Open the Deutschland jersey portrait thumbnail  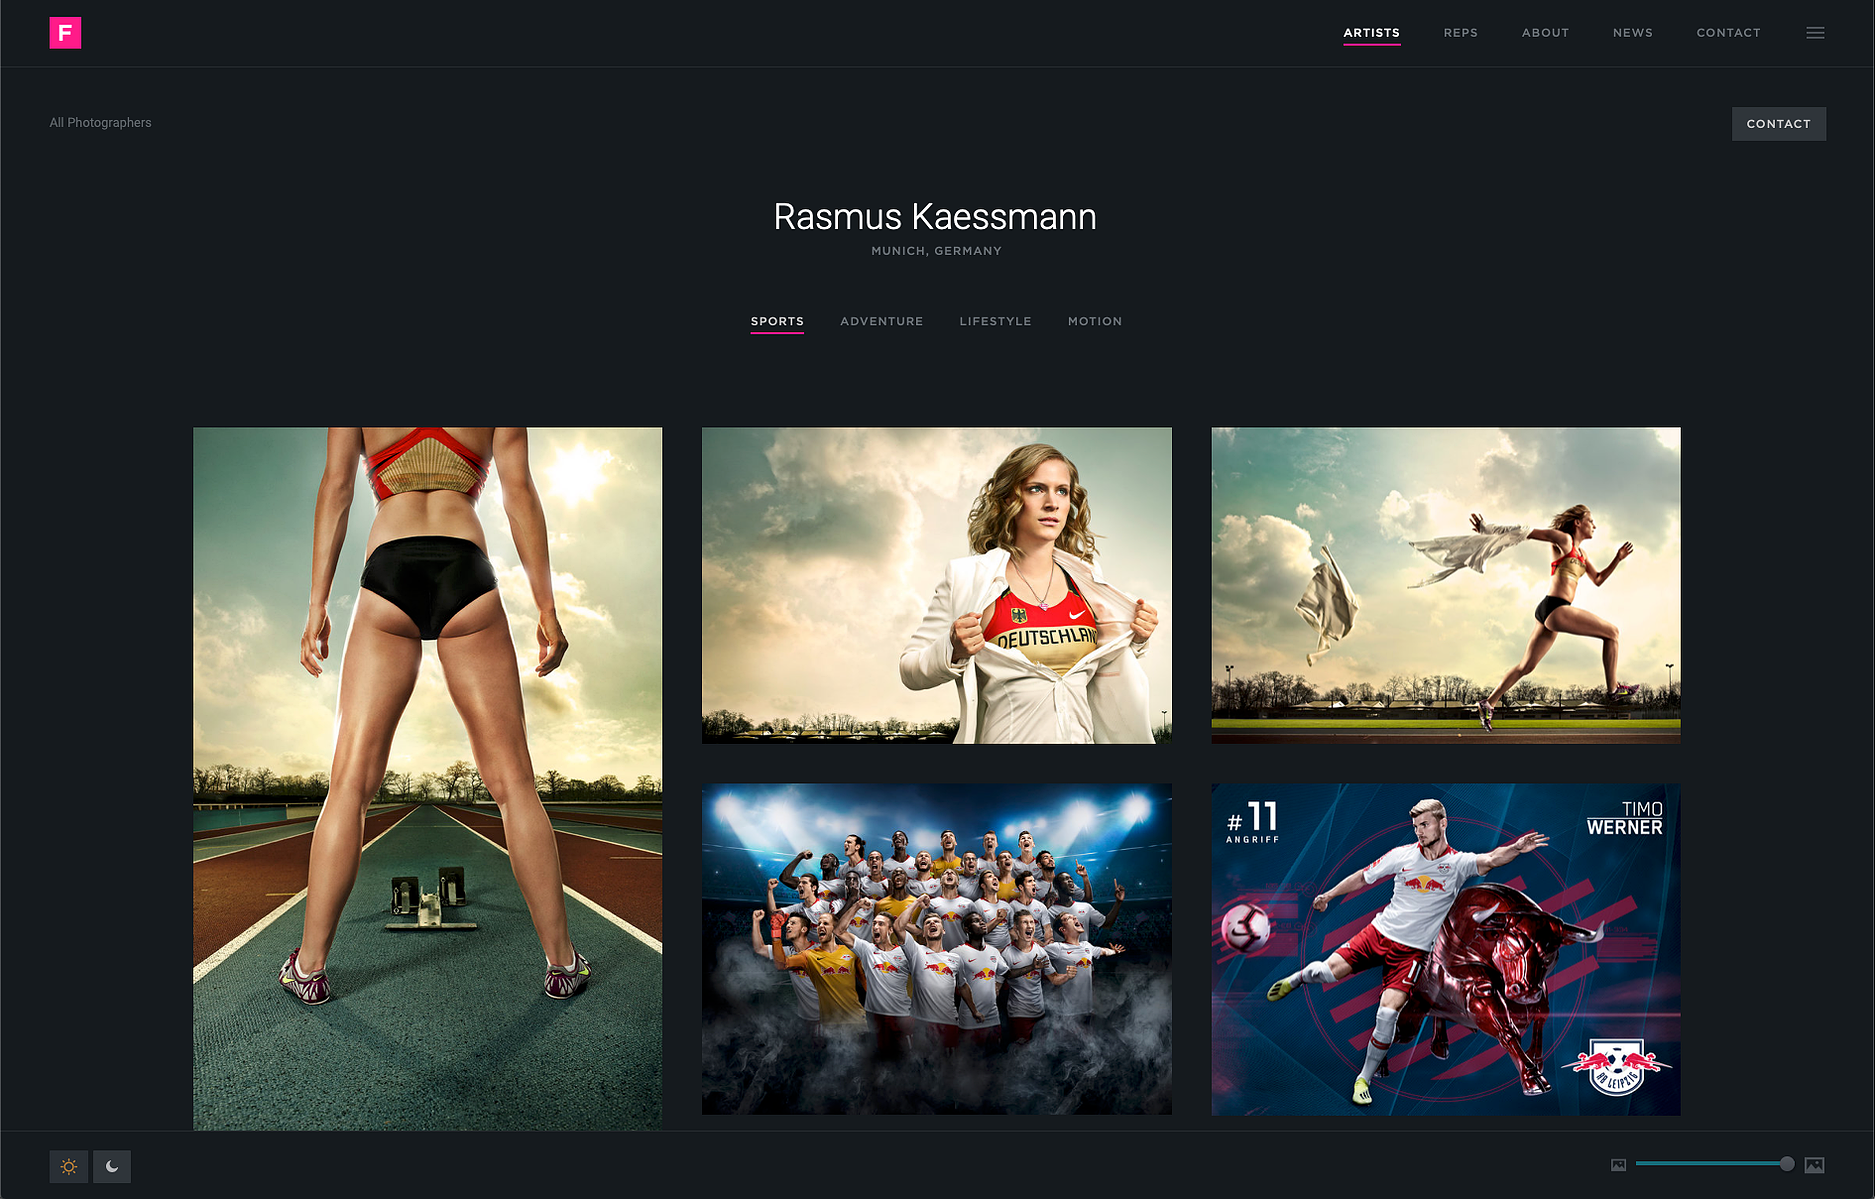tap(937, 586)
